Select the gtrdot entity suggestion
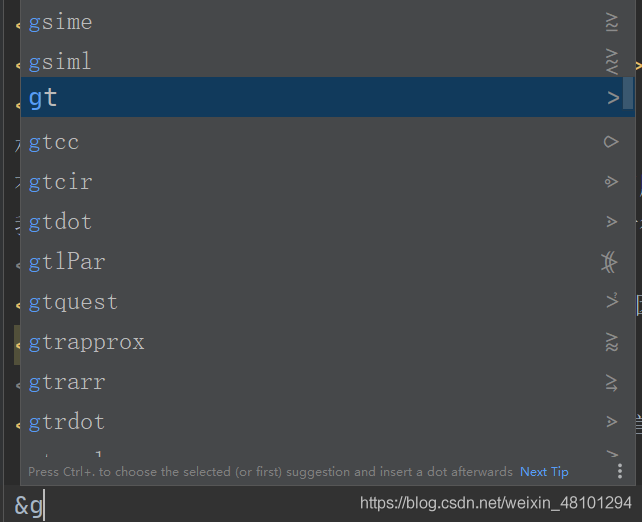 (x=328, y=422)
